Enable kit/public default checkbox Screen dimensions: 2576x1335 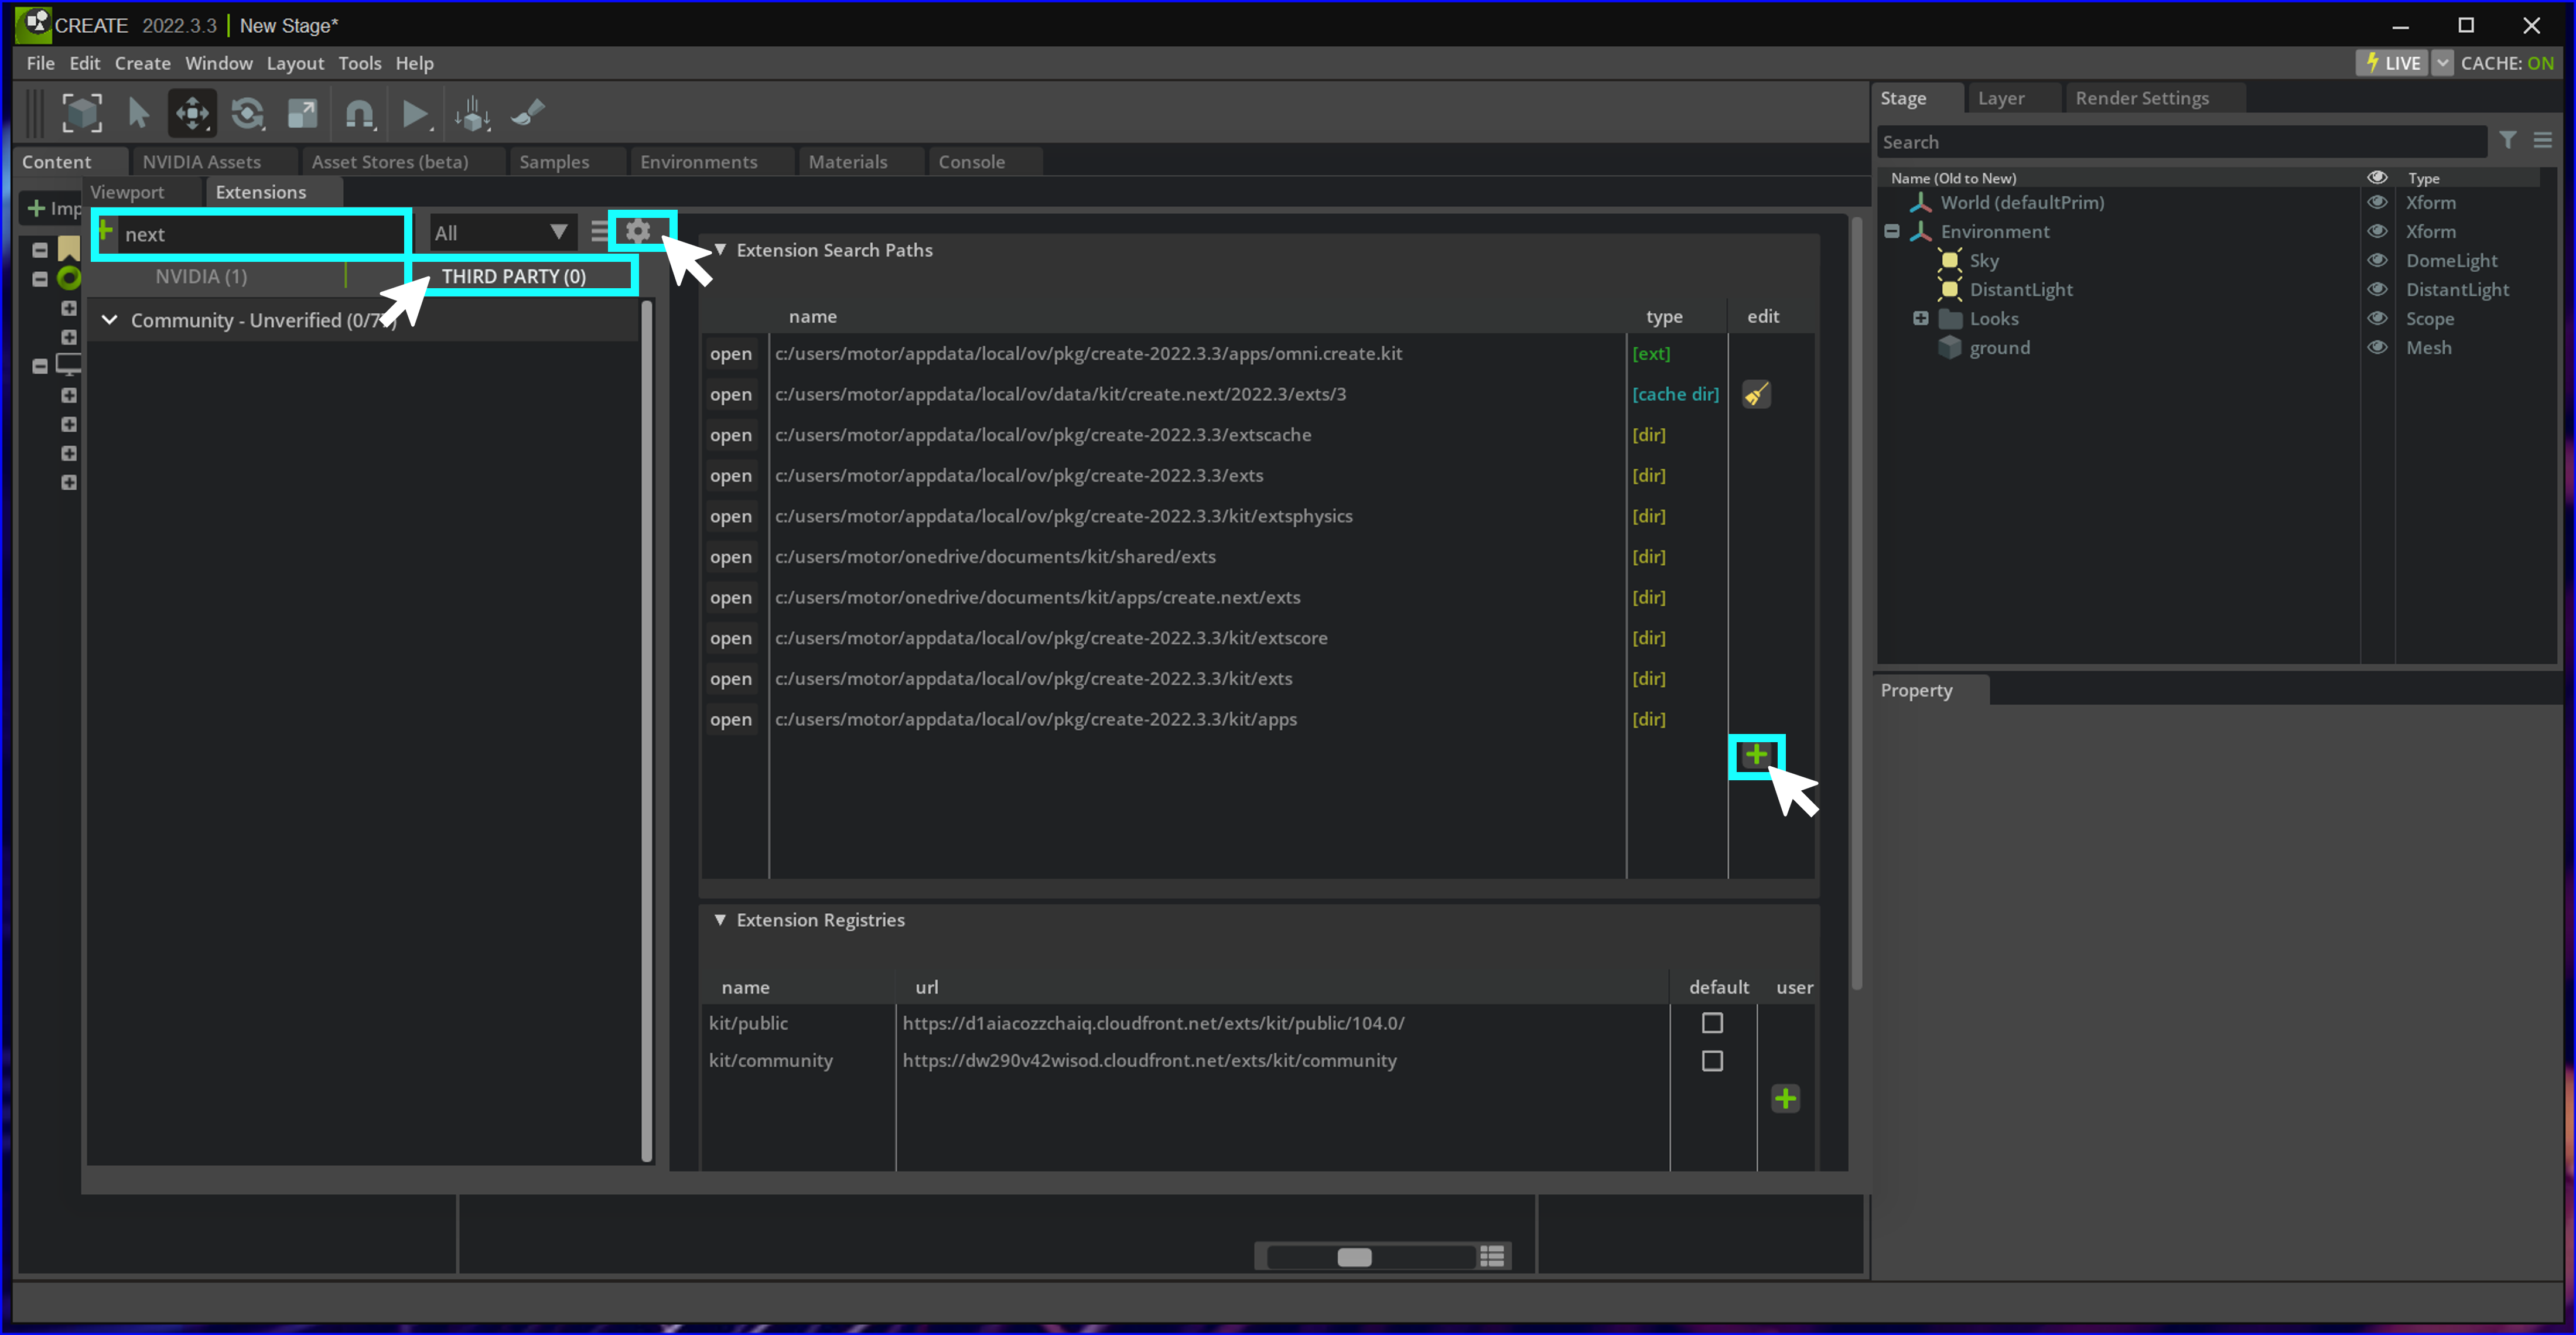(1712, 1023)
